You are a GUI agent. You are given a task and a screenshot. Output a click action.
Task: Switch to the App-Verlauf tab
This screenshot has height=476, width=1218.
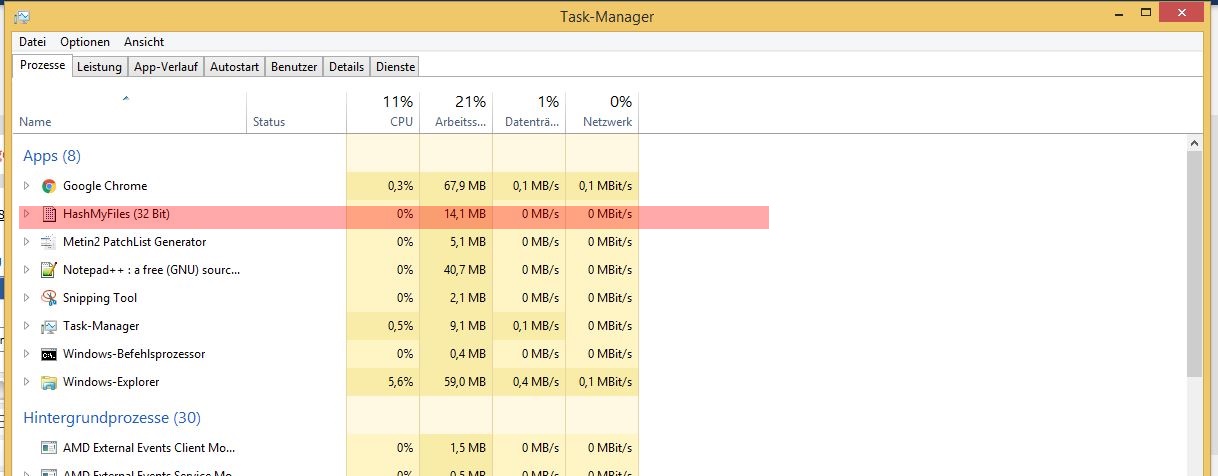click(167, 67)
